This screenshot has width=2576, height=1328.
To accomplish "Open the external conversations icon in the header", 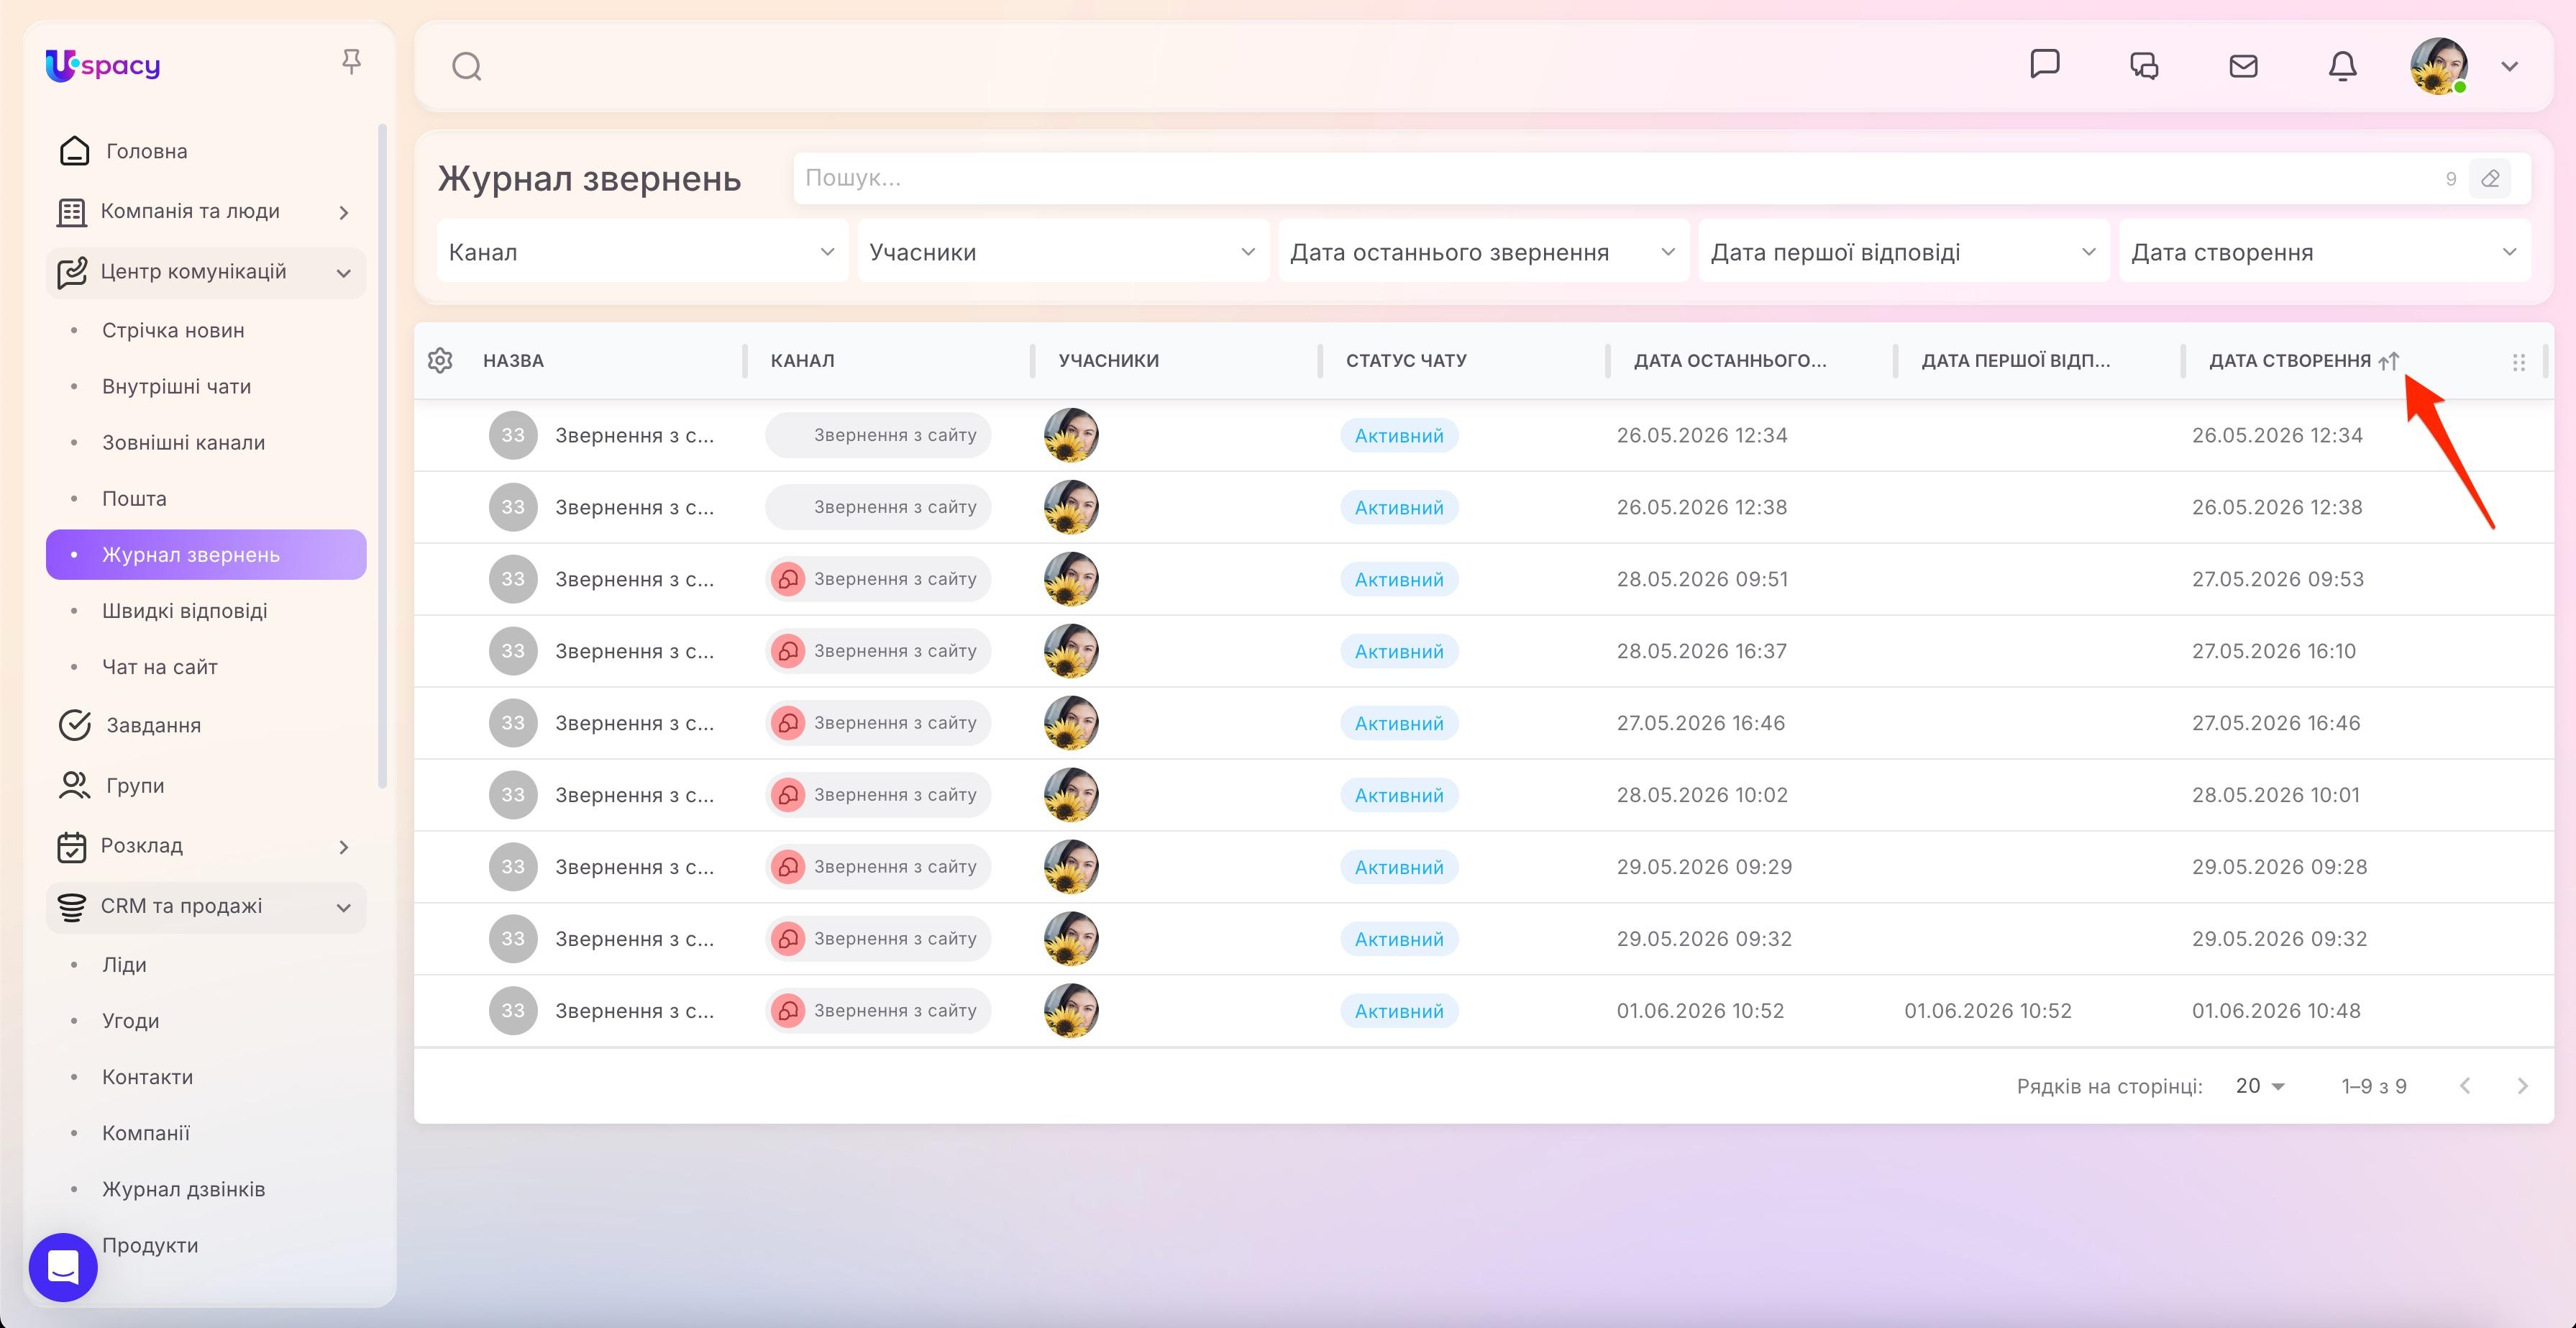I will [x=2144, y=66].
